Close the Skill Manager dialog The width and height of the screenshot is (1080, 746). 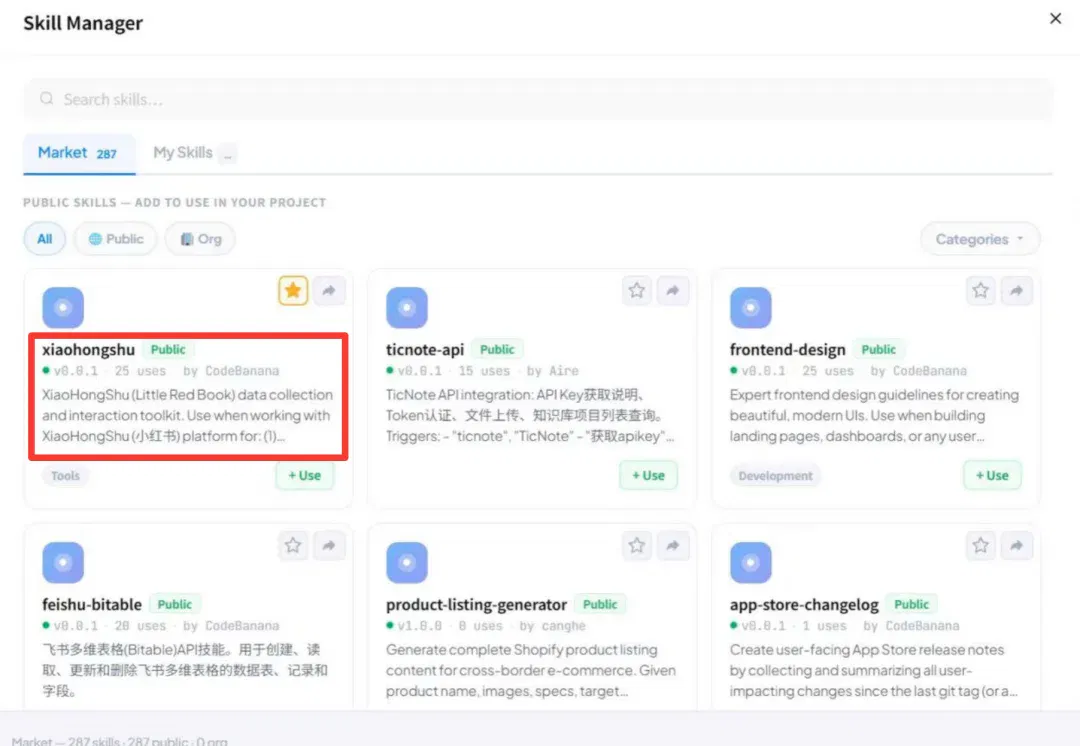pyautogui.click(x=1055, y=19)
